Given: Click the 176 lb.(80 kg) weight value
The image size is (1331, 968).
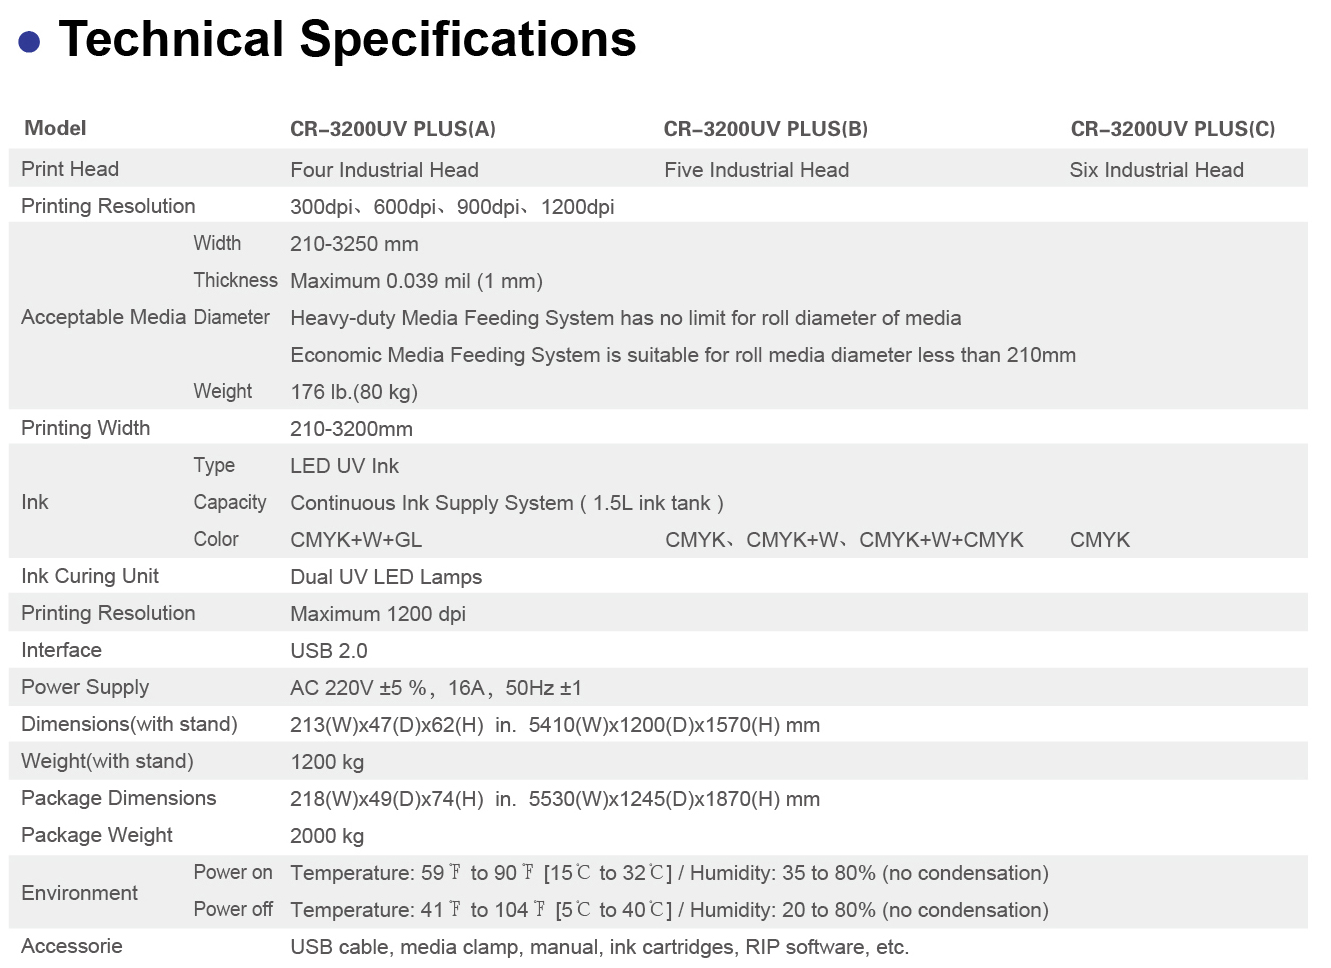Looking at the screenshot, I should [353, 392].
